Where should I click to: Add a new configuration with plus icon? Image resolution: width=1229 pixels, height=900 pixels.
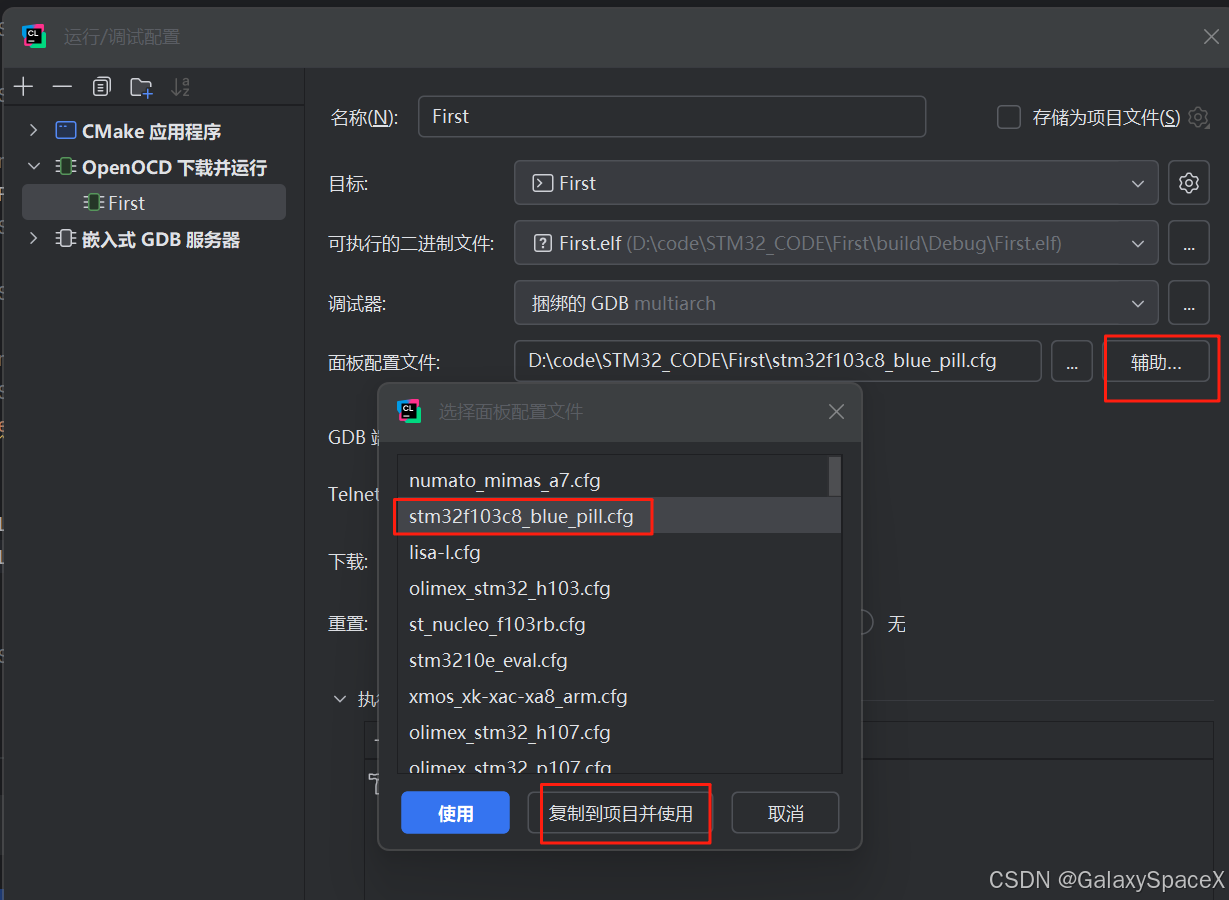[24, 87]
